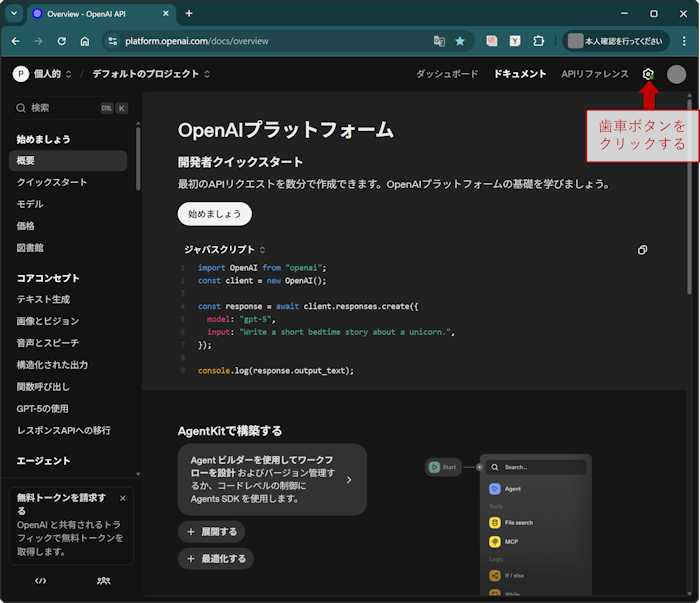Click the 検索 search field

click(x=60, y=108)
